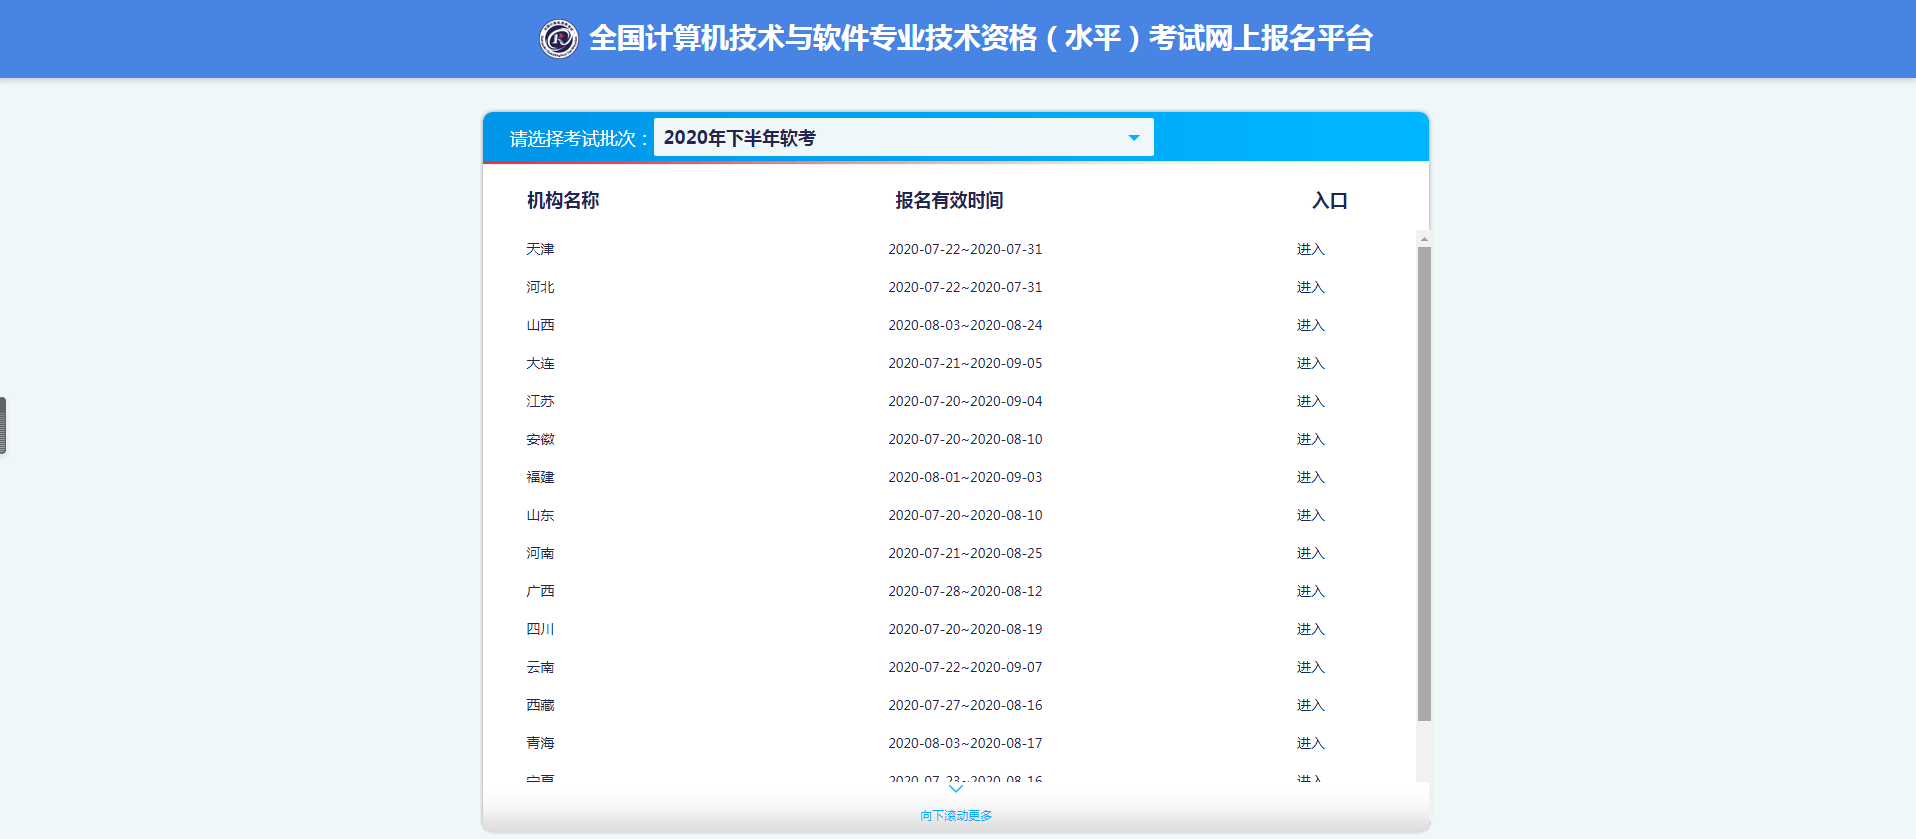This screenshot has height=839, width=1916.
Task: Enter the 安徽 registration portal
Action: 1310,439
